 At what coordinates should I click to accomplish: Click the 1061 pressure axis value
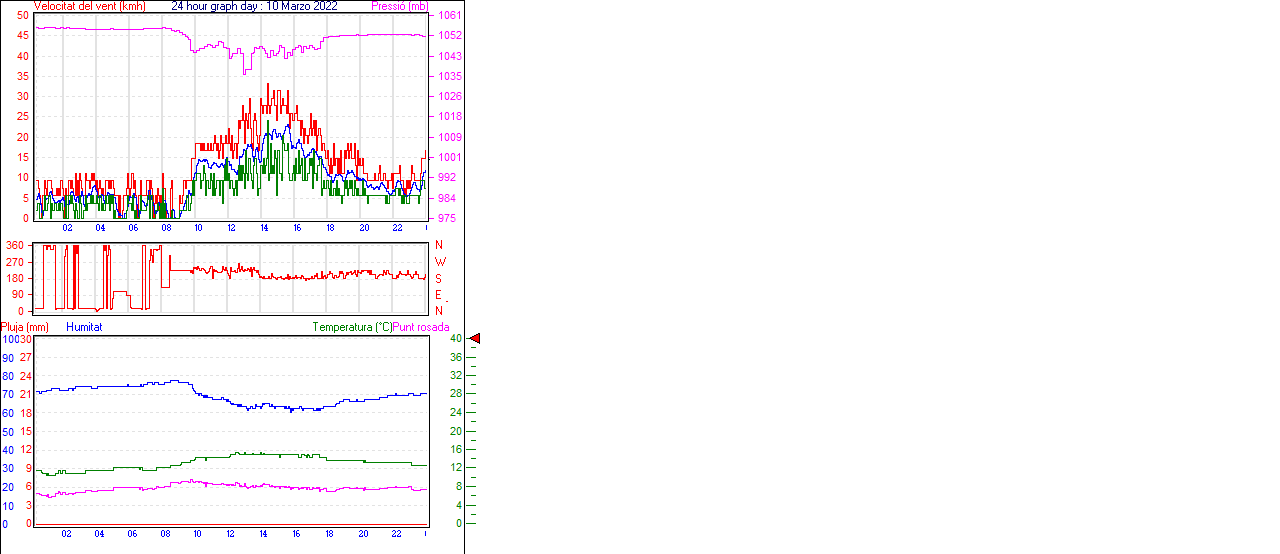(449, 16)
